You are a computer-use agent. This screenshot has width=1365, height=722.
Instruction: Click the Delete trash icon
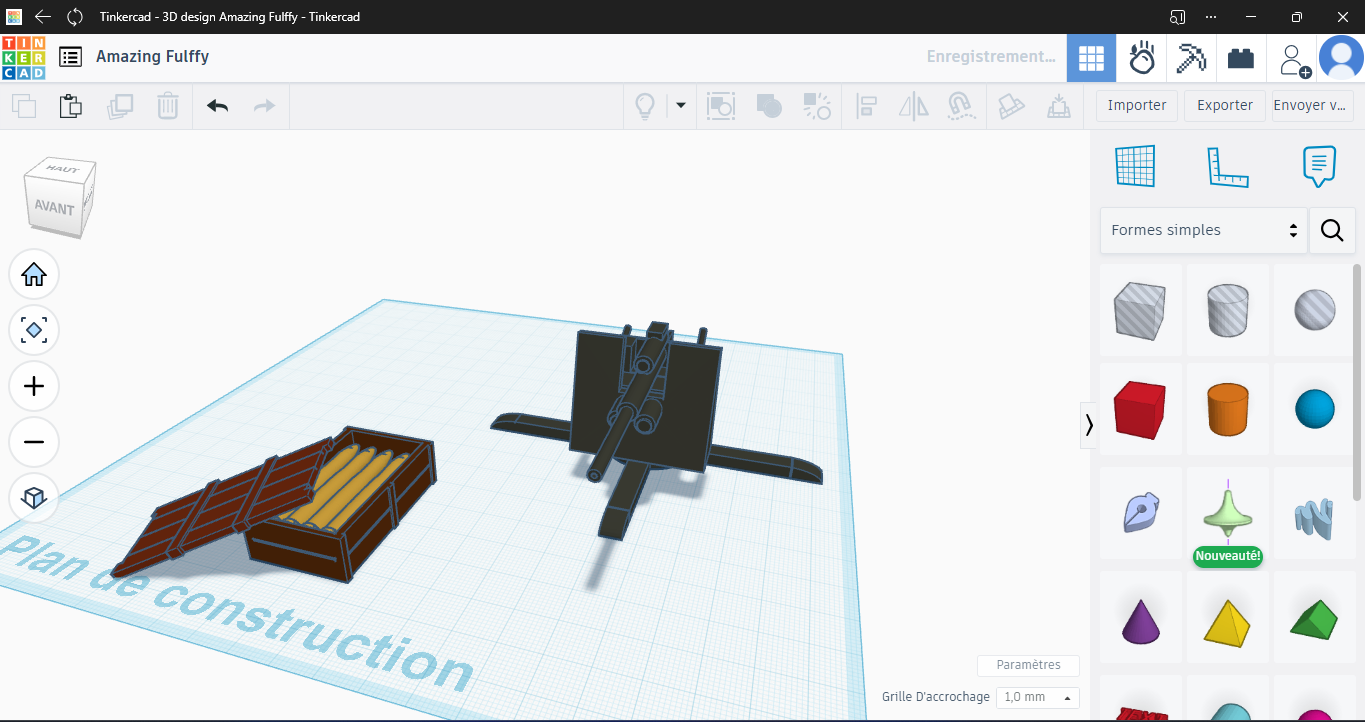pos(168,105)
